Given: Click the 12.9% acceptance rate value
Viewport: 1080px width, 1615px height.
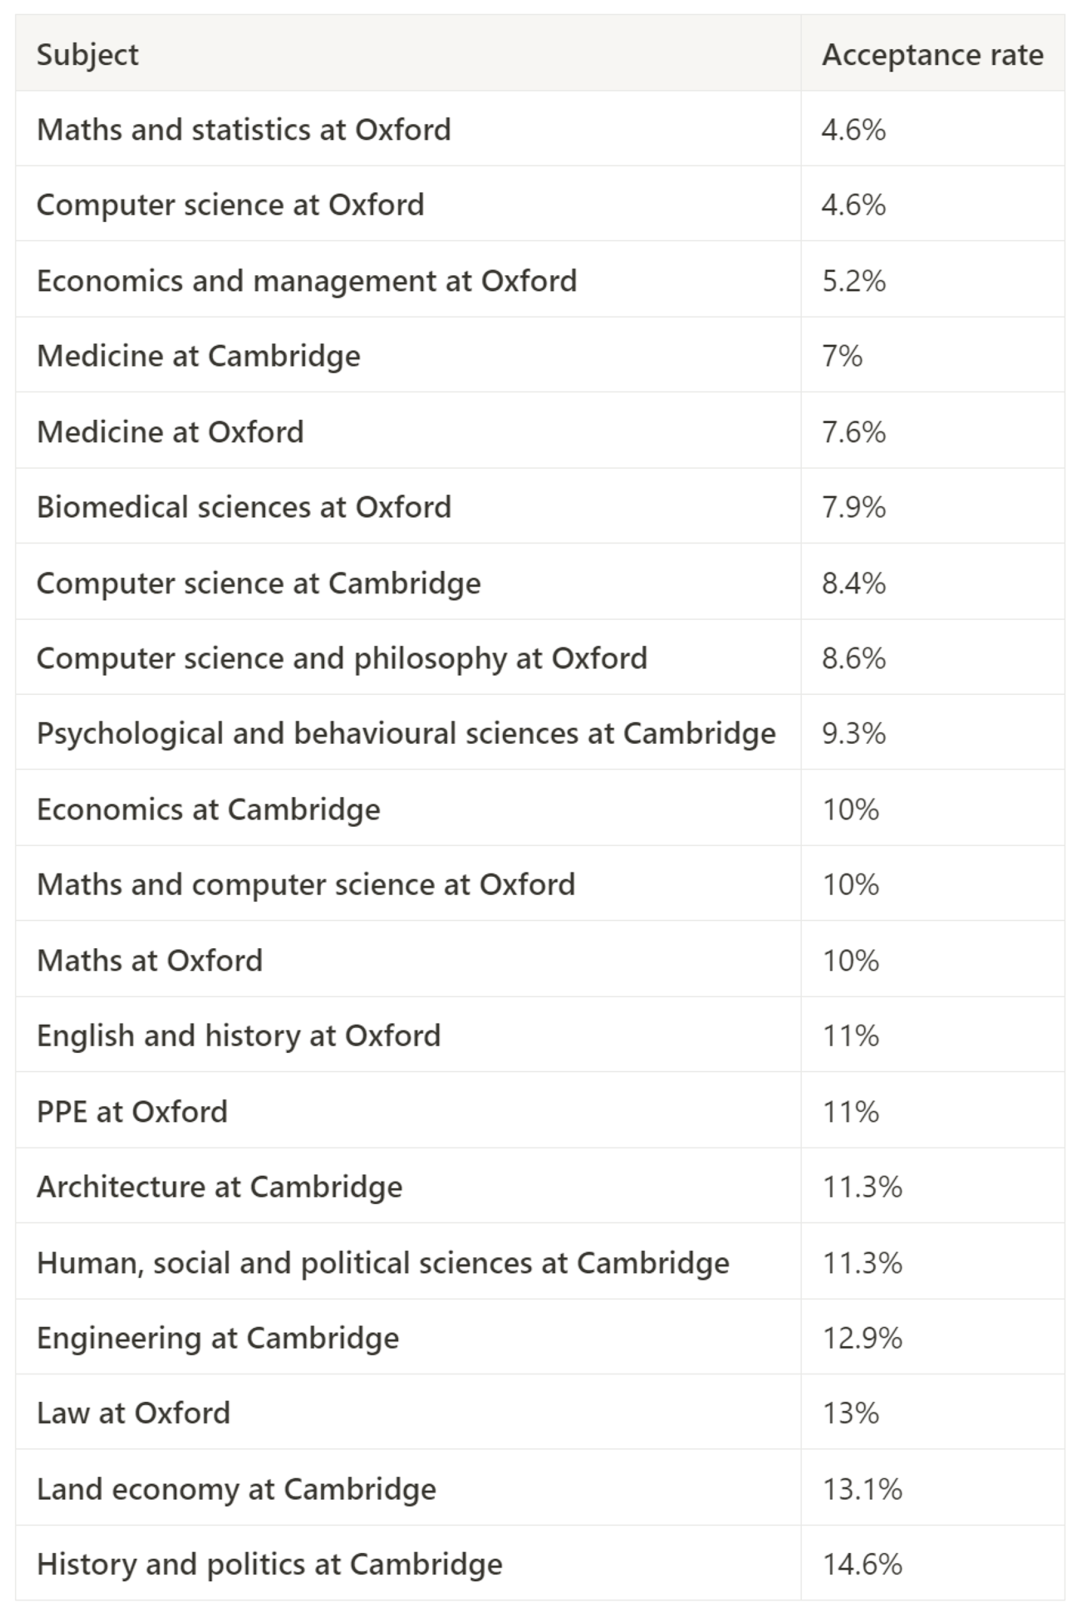Looking at the screenshot, I should [x=862, y=1338].
